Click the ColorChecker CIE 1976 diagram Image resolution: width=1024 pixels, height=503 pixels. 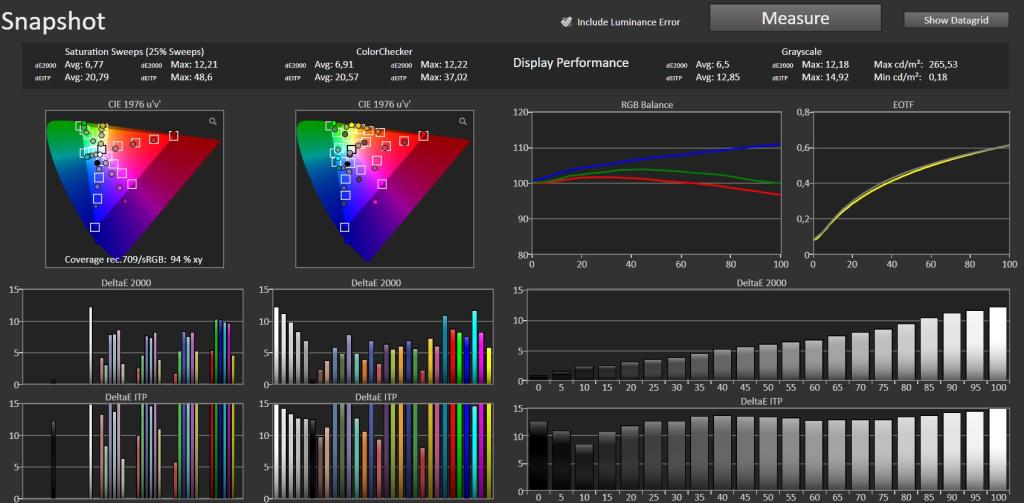coord(383,188)
